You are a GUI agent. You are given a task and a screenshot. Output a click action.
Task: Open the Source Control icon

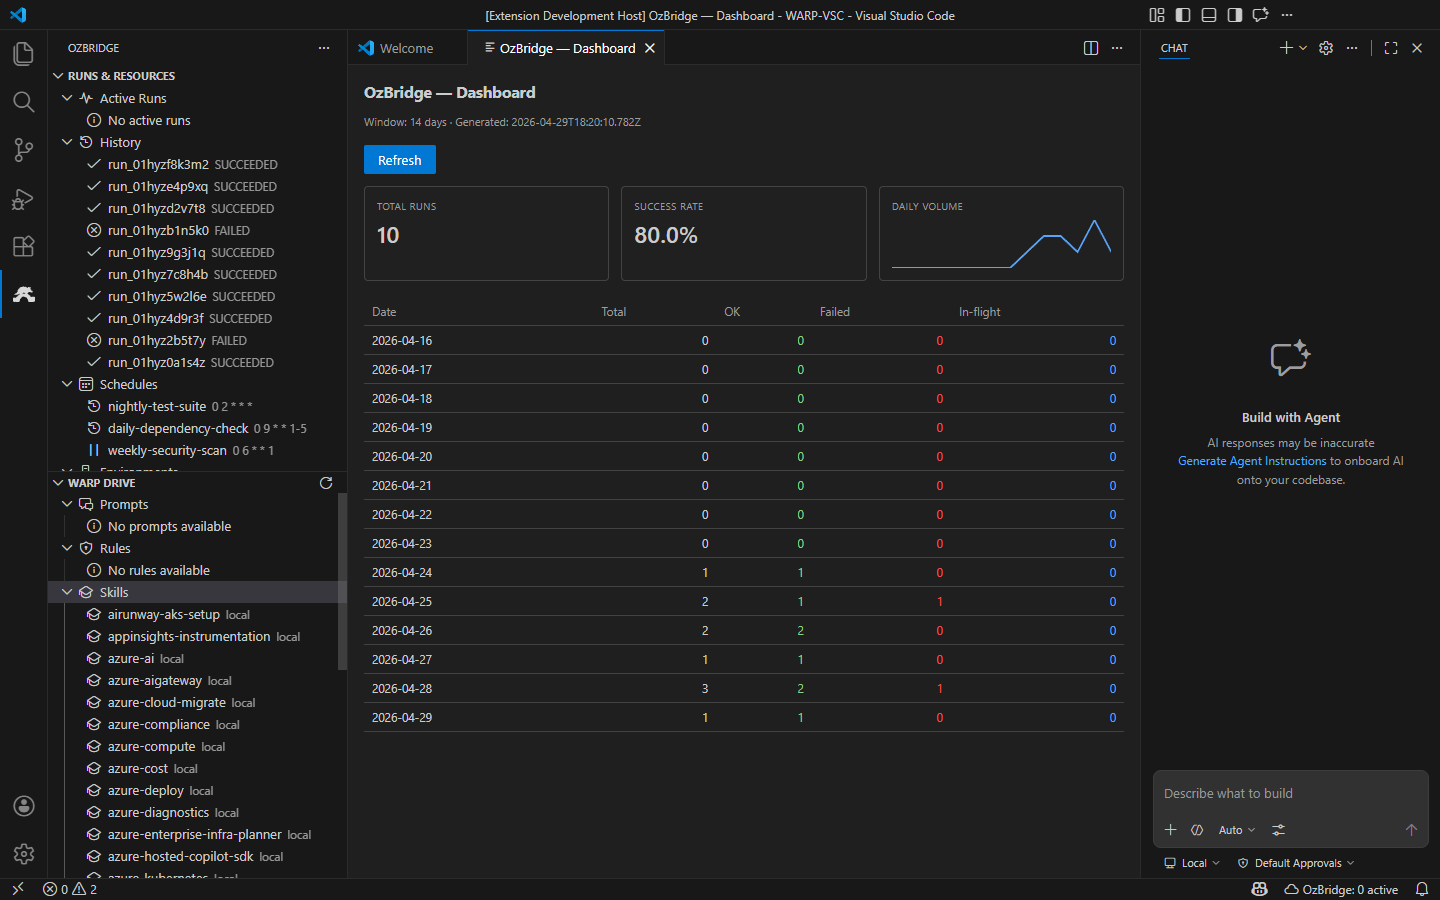(x=23, y=150)
